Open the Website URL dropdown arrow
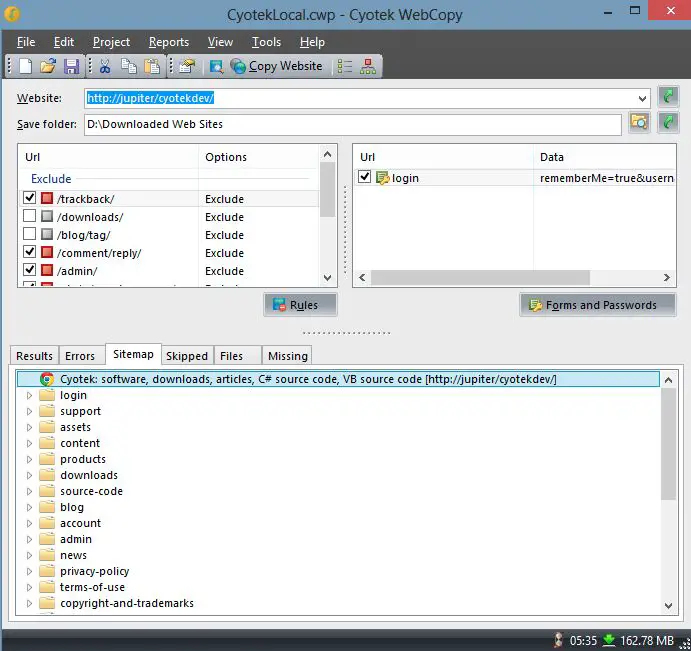691x651 pixels. tap(643, 99)
